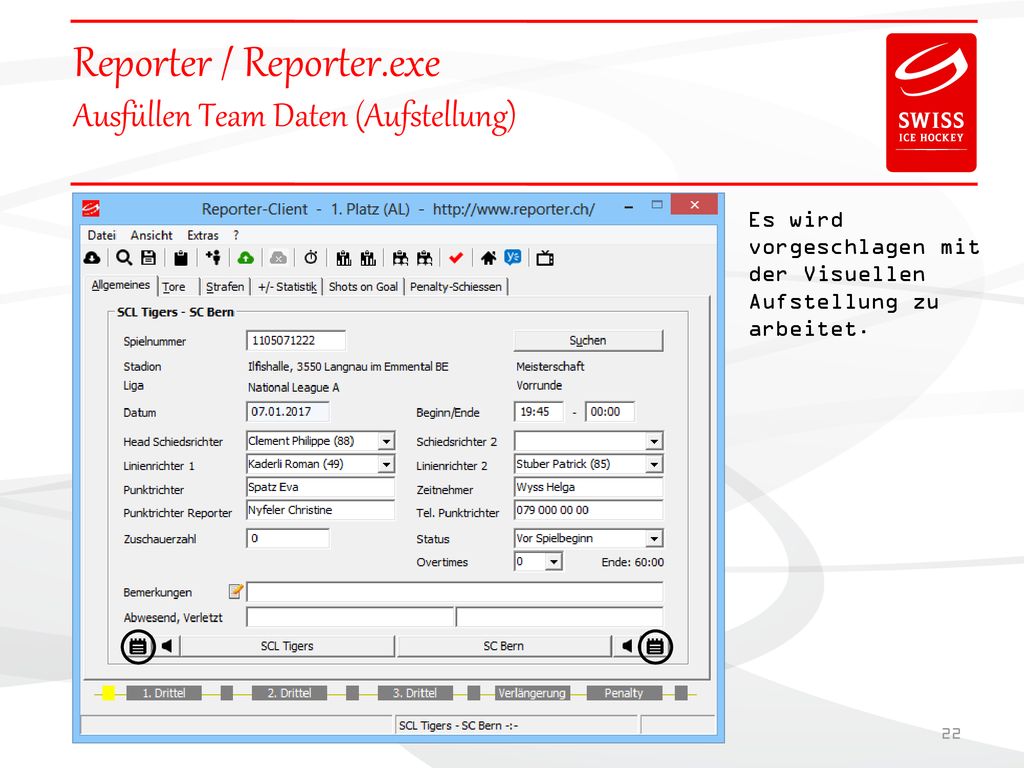Click the red checkmark icon in the toolbar
Screen dimensions: 1024x768
pyautogui.click(x=456, y=259)
